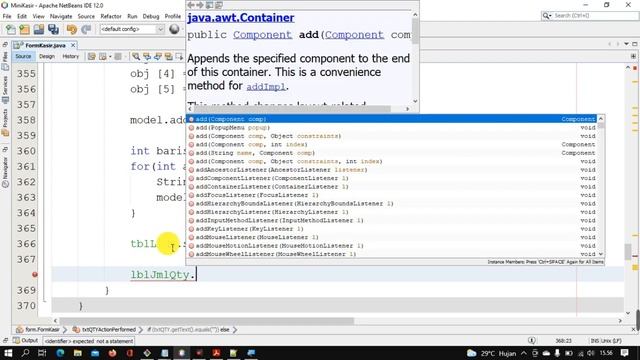Screen dimensions: 640x360
Task: Click the Last Edit editor toolbar icon
Action: tap(91, 57)
